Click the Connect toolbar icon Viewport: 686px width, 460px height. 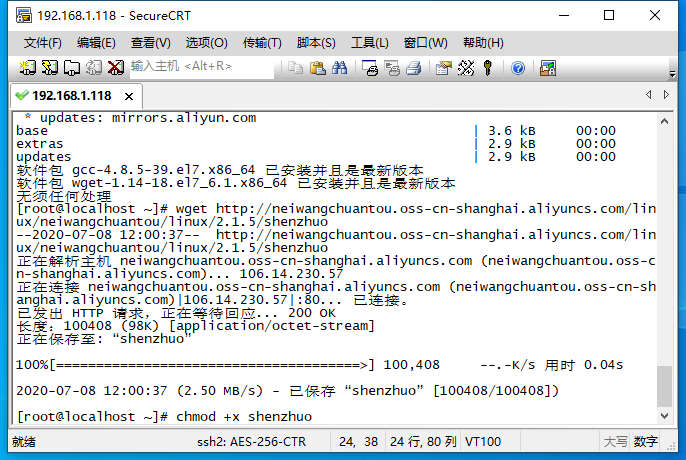point(28,68)
